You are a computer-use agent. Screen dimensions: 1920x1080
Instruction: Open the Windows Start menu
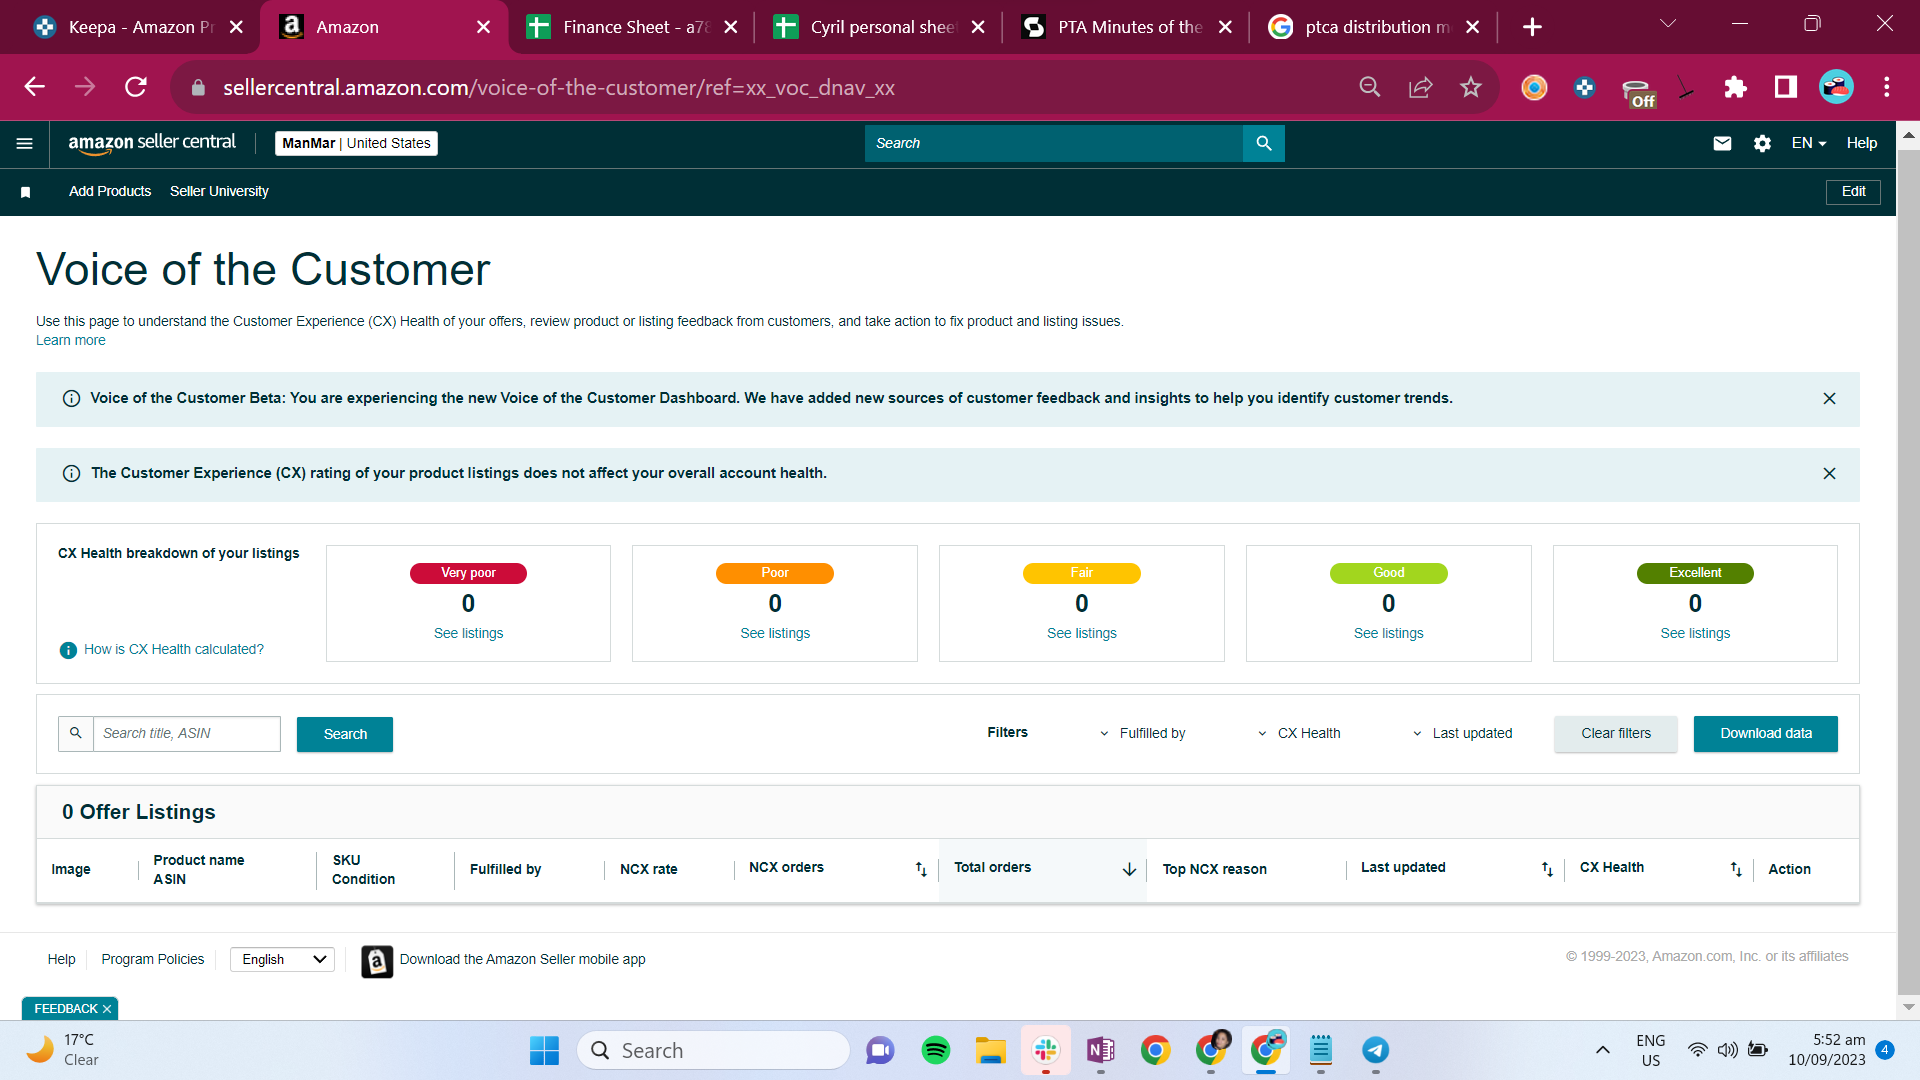[544, 1050]
